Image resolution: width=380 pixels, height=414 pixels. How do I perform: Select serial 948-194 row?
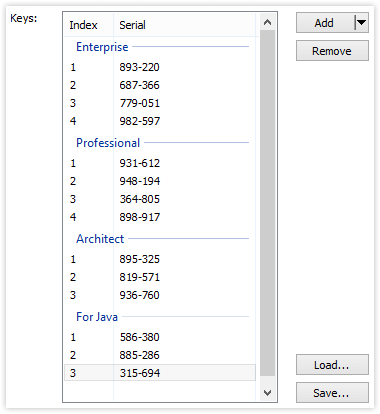pos(160,181)
